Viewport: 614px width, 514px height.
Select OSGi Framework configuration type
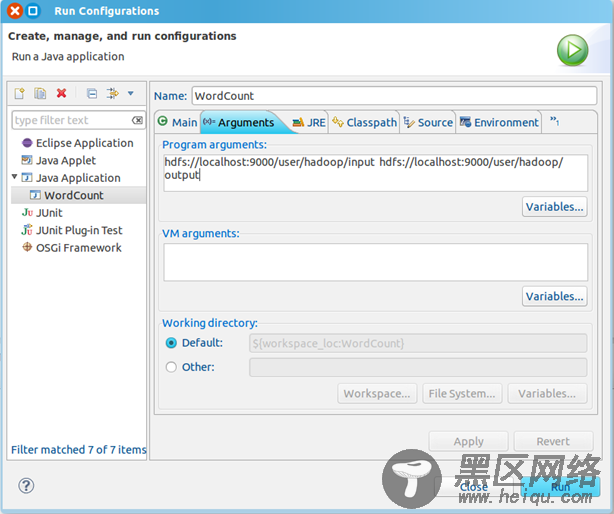[x=79, y=248]
